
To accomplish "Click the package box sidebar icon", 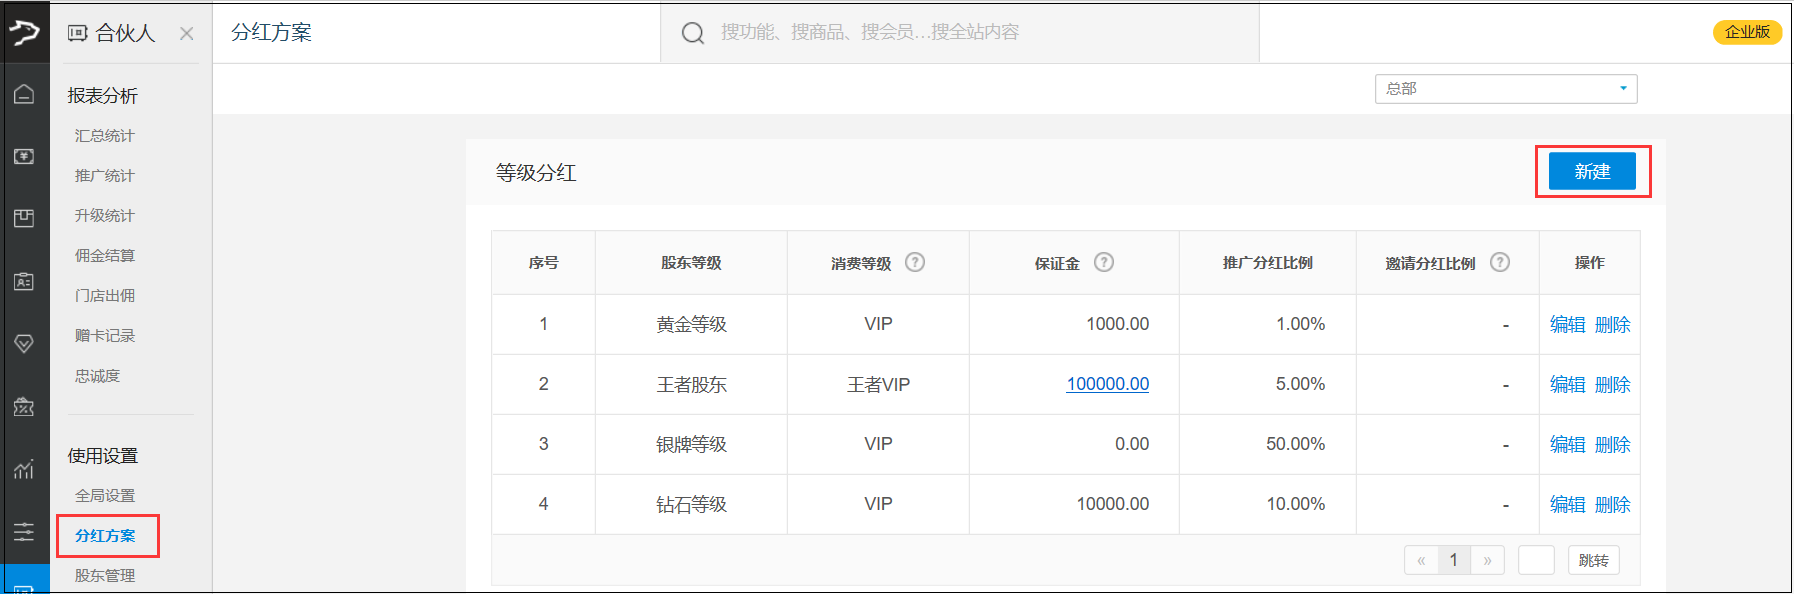I will [x=24, y=219].
